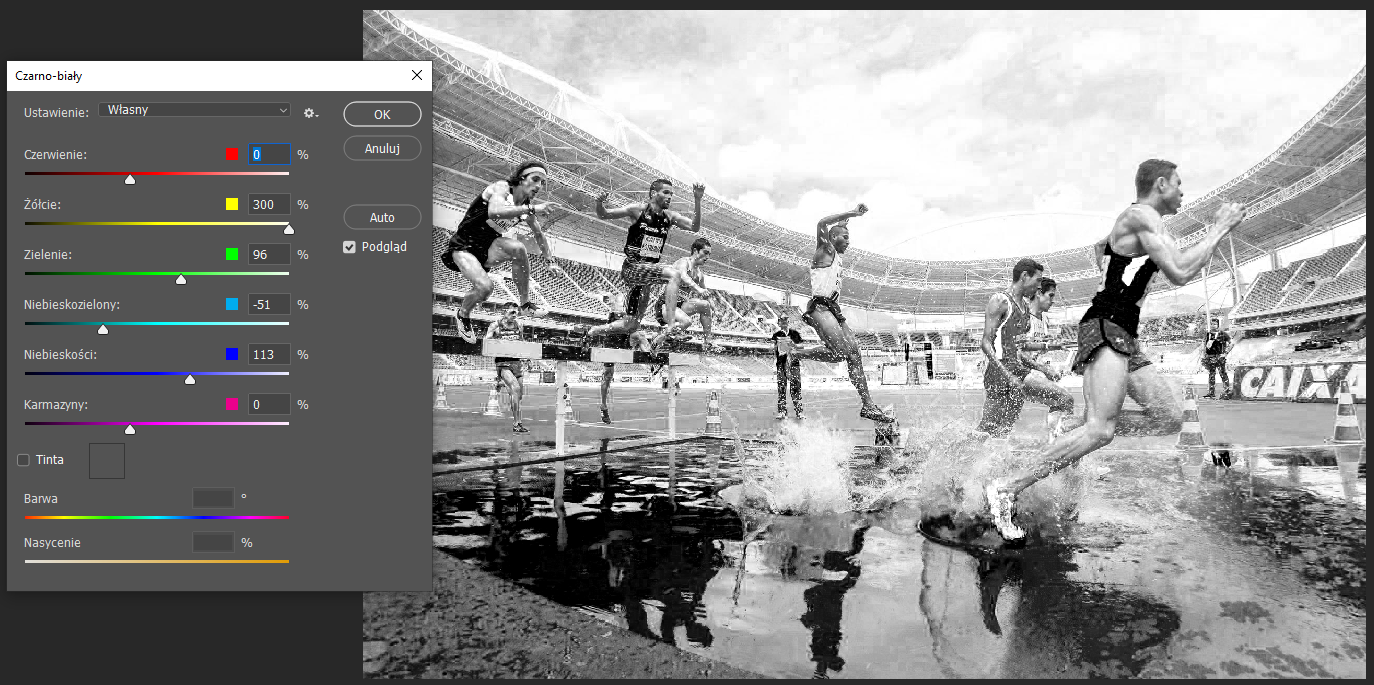Click the Karmazyny slider handle

(130, 429)
